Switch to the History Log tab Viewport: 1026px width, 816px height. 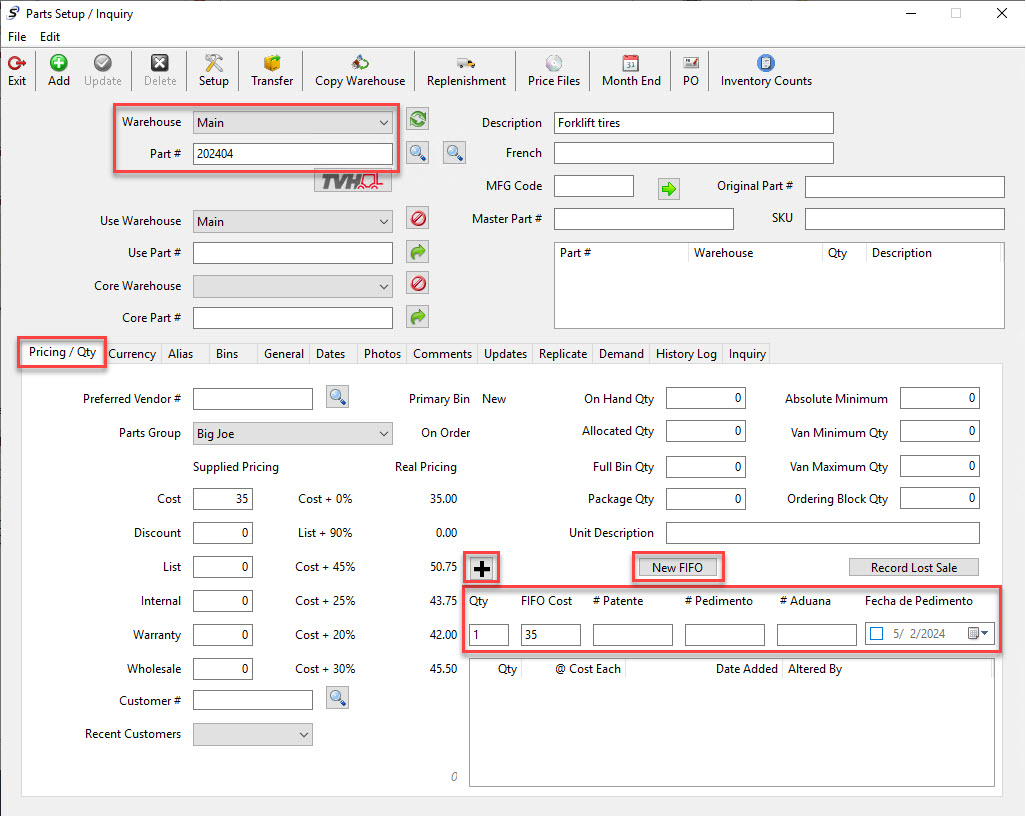[686, 353]
